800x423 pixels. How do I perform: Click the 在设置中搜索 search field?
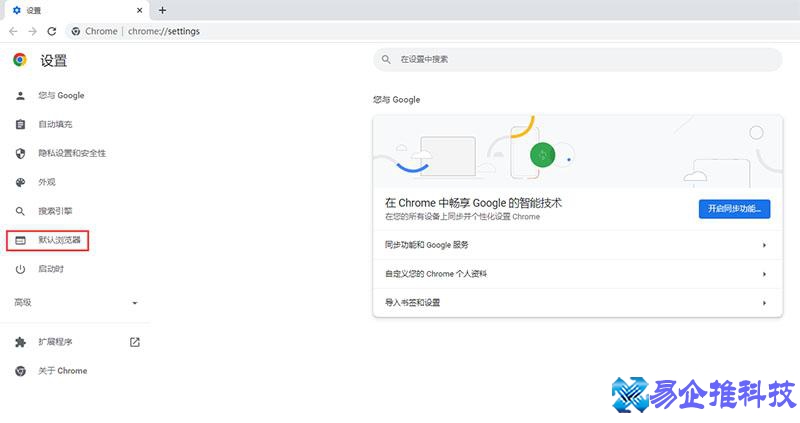pos(578,60)
